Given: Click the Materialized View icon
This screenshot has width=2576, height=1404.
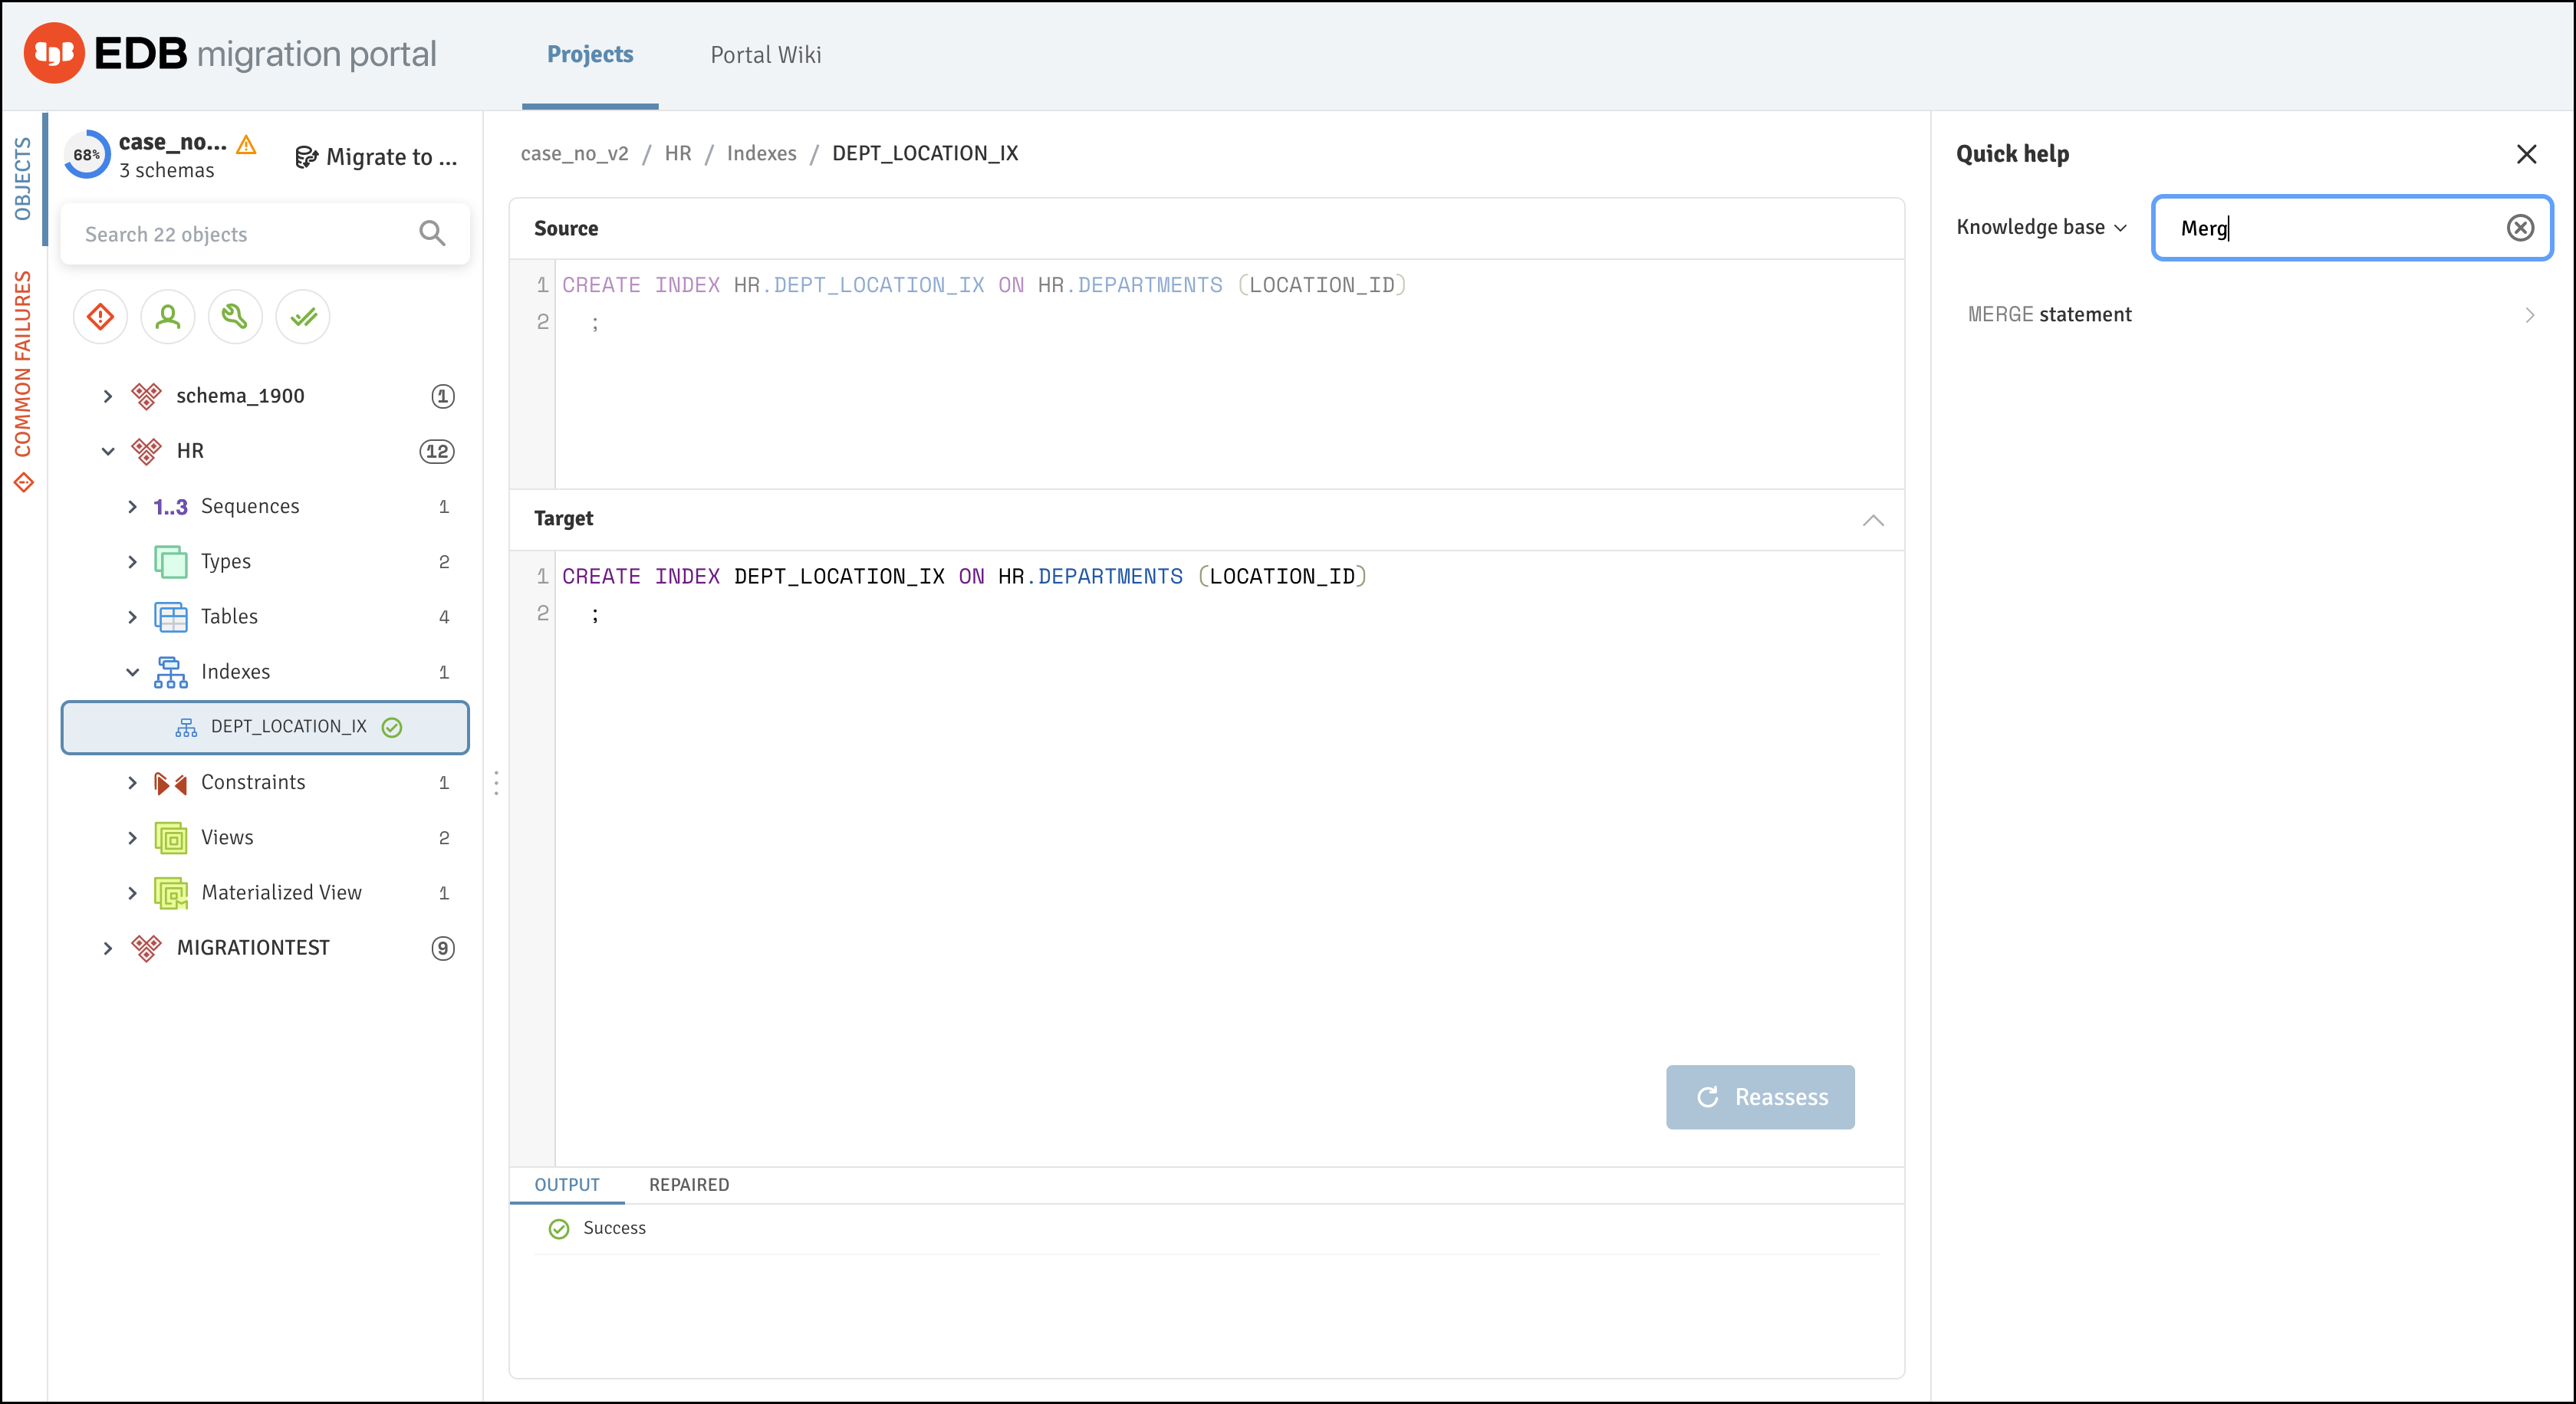Looking at the screenshot, I should [x=171, y=893].
